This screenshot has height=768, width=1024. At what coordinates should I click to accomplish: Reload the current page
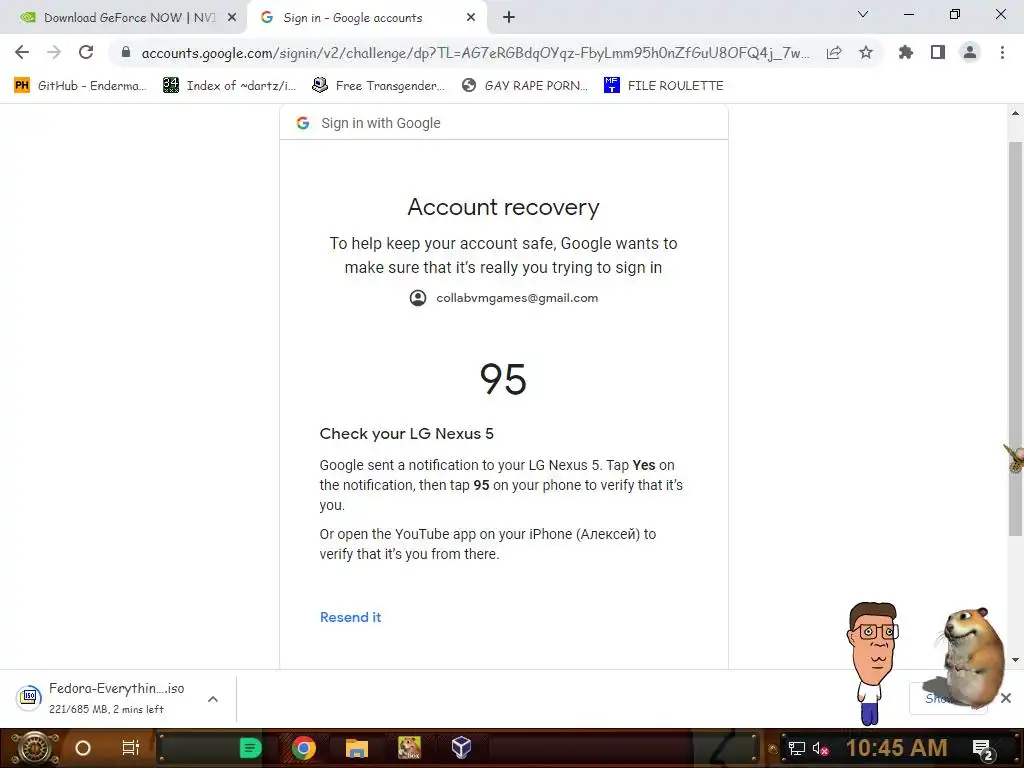[86, 52]
